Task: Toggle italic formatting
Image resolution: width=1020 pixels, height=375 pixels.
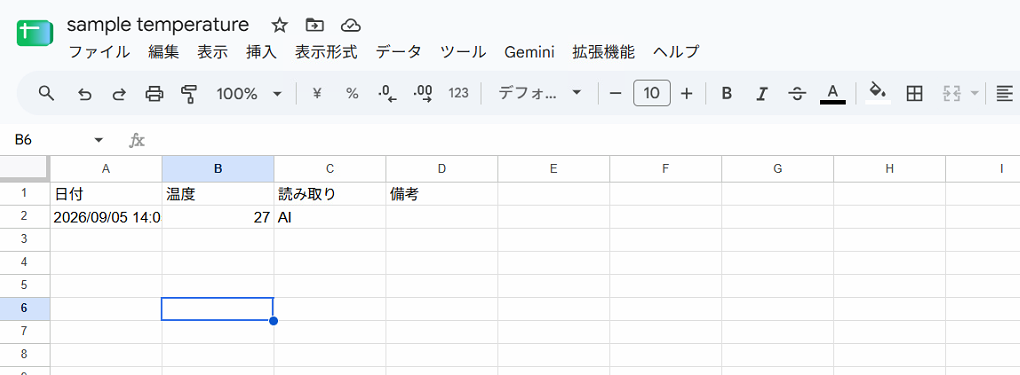Action: click(x=761, y=94)
